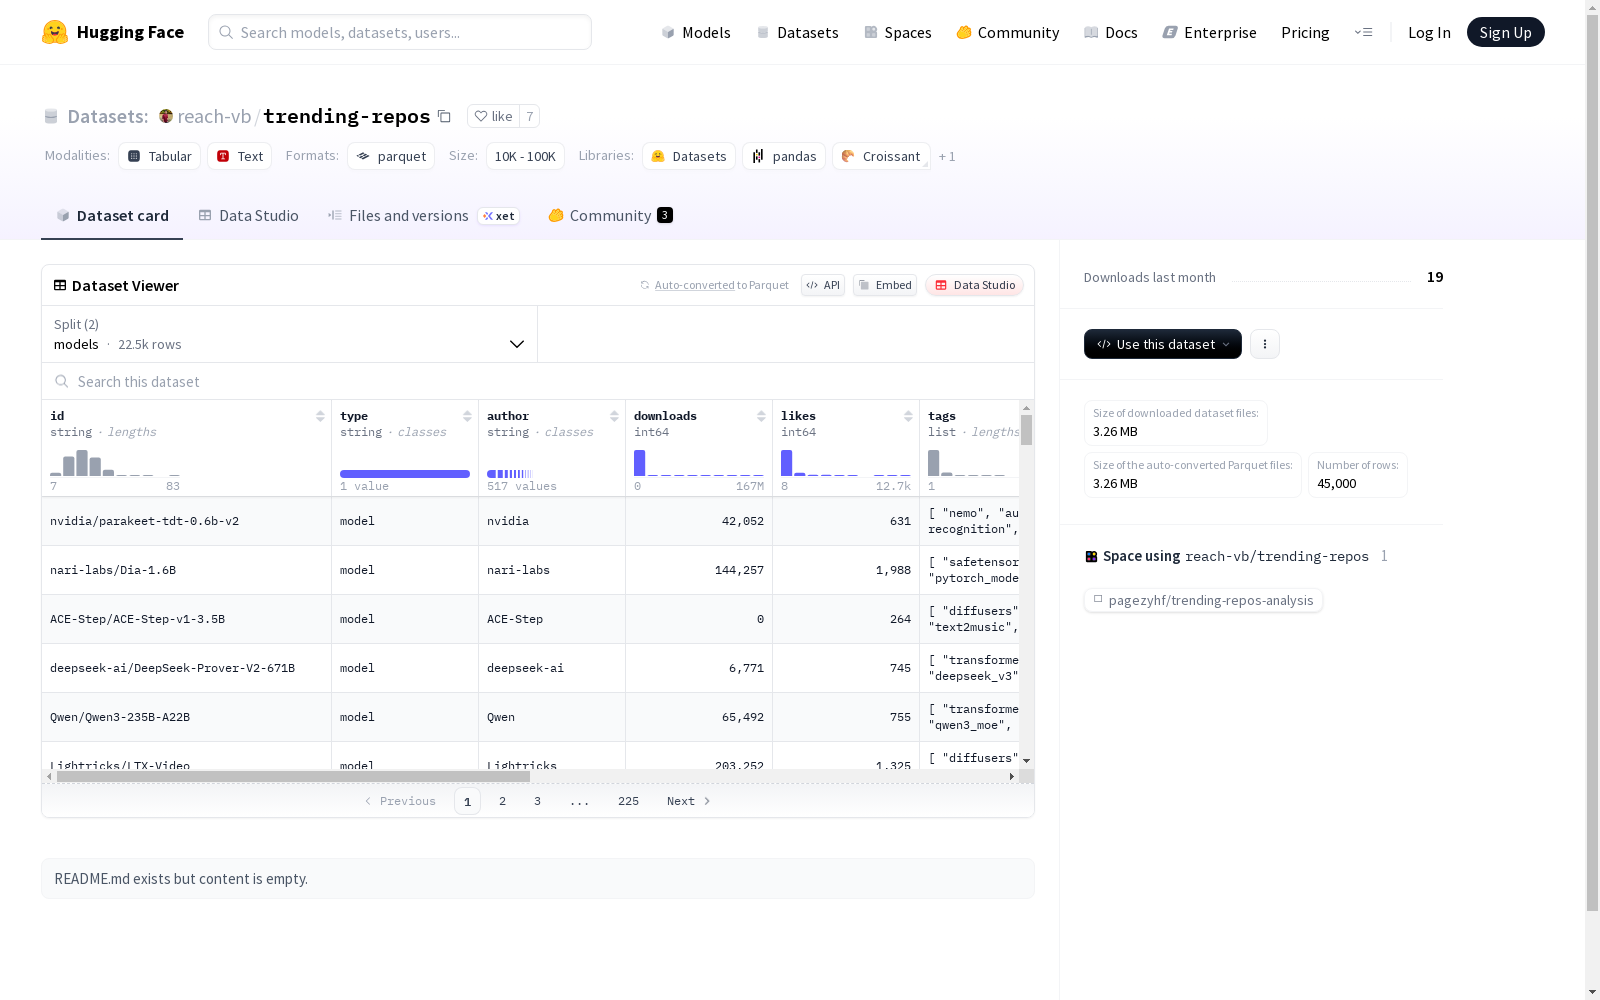Select the nari-labs/Dia-1.6B row id
The image size is (1600, 1000).
[x=113, y=570]
